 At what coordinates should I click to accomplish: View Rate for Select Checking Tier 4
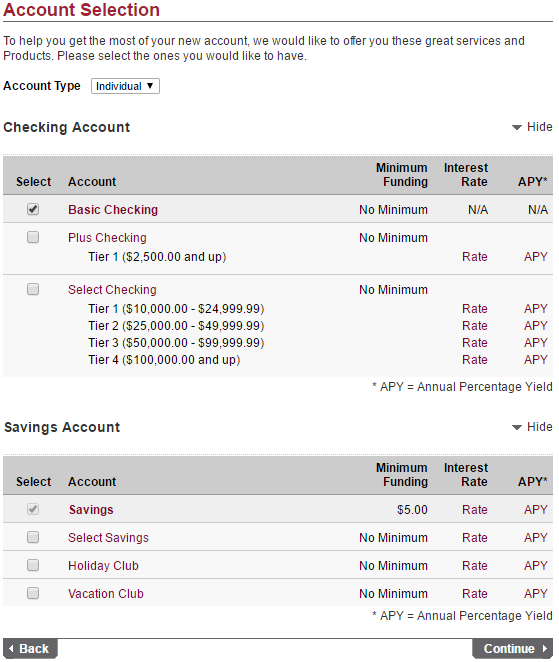475,360
